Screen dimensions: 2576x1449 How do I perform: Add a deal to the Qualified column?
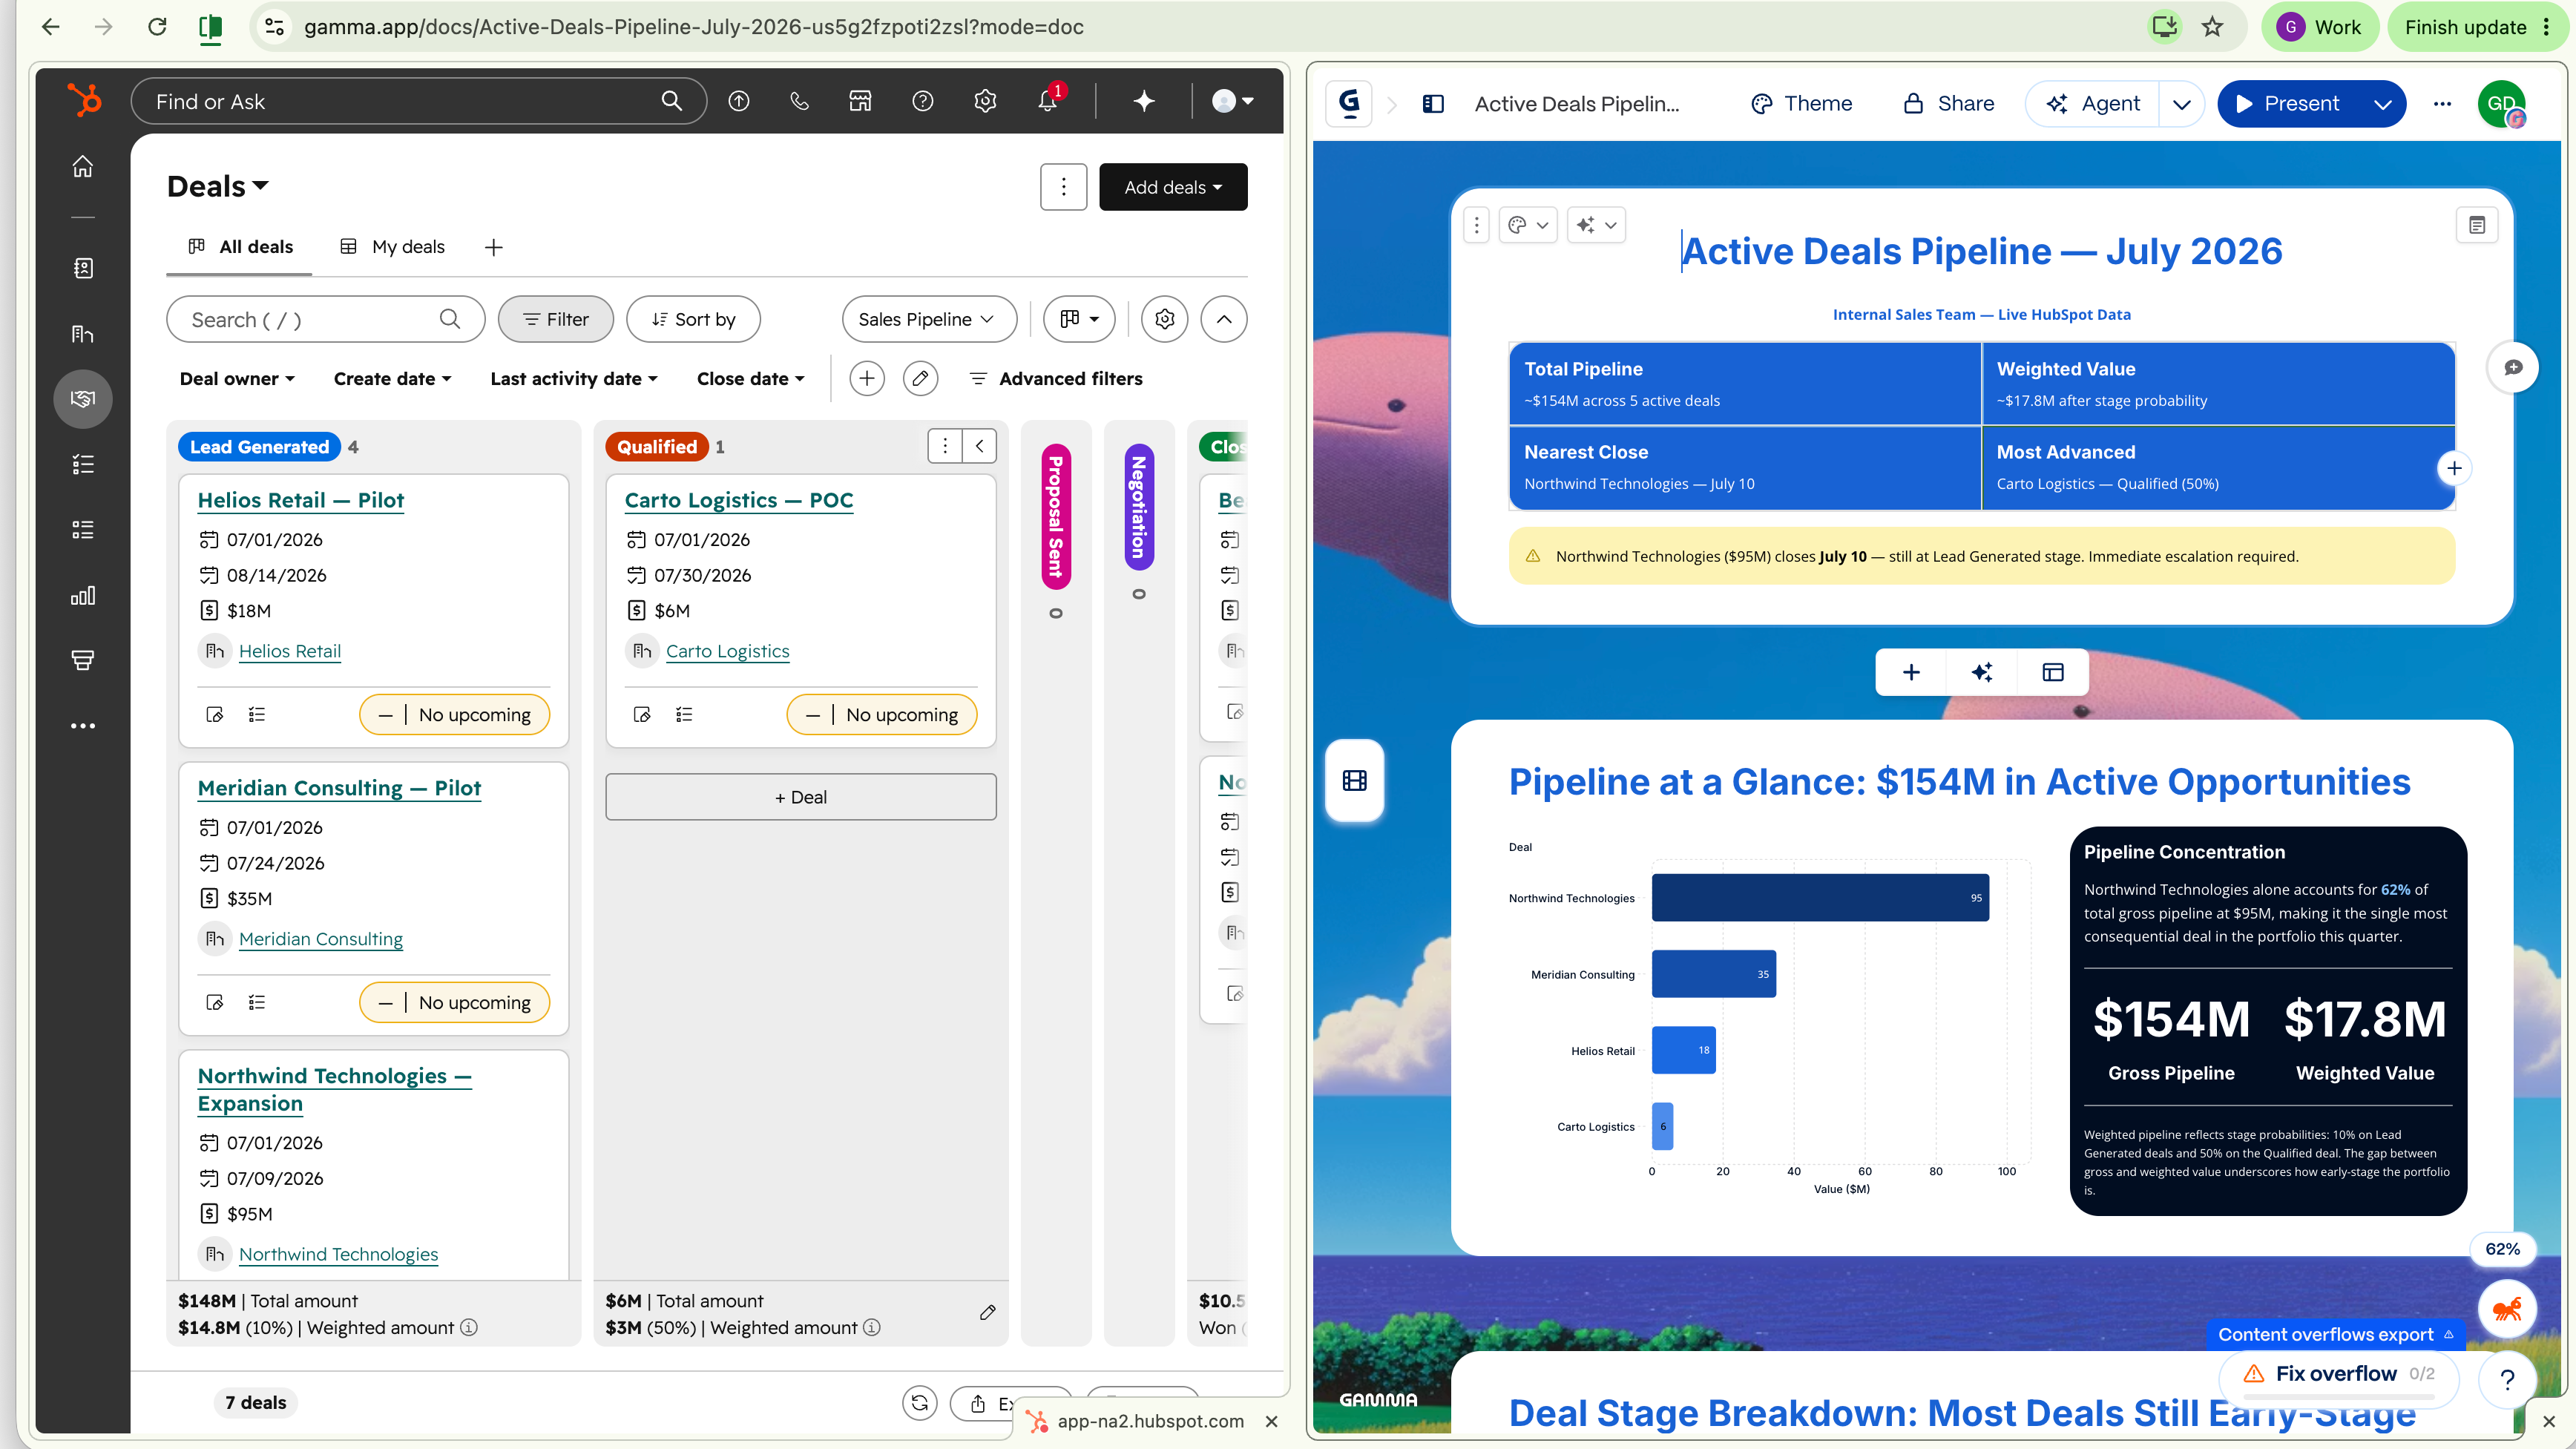tap(801, 797)
